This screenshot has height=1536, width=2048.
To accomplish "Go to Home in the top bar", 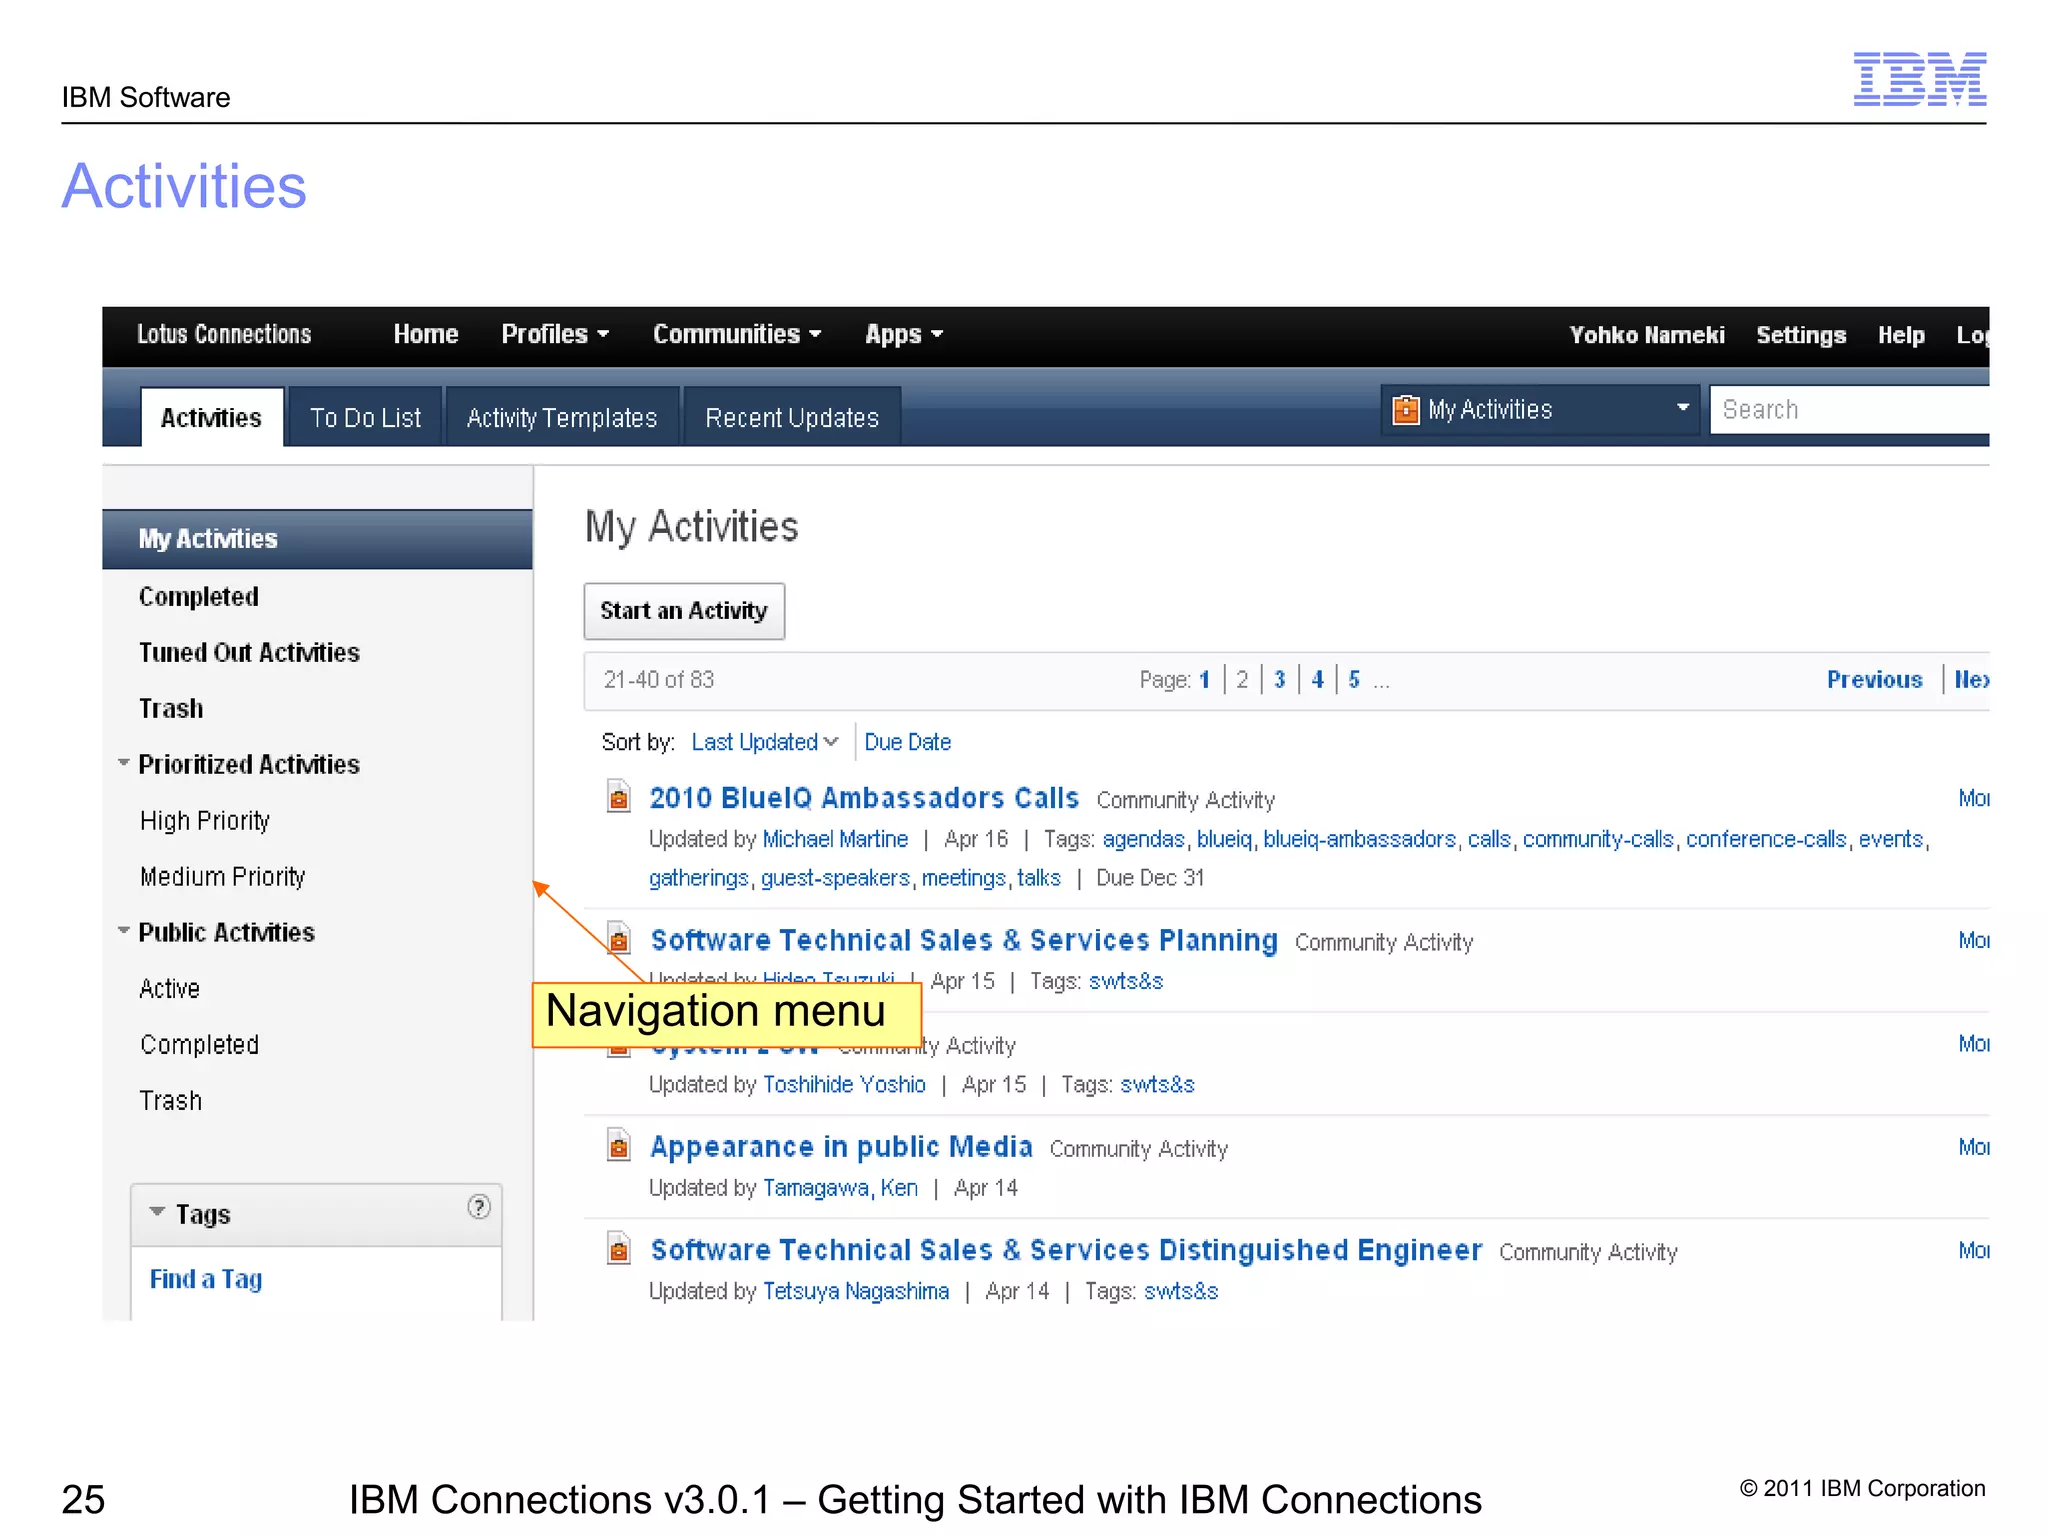I will pyautogui.click(x=425, y=334).
